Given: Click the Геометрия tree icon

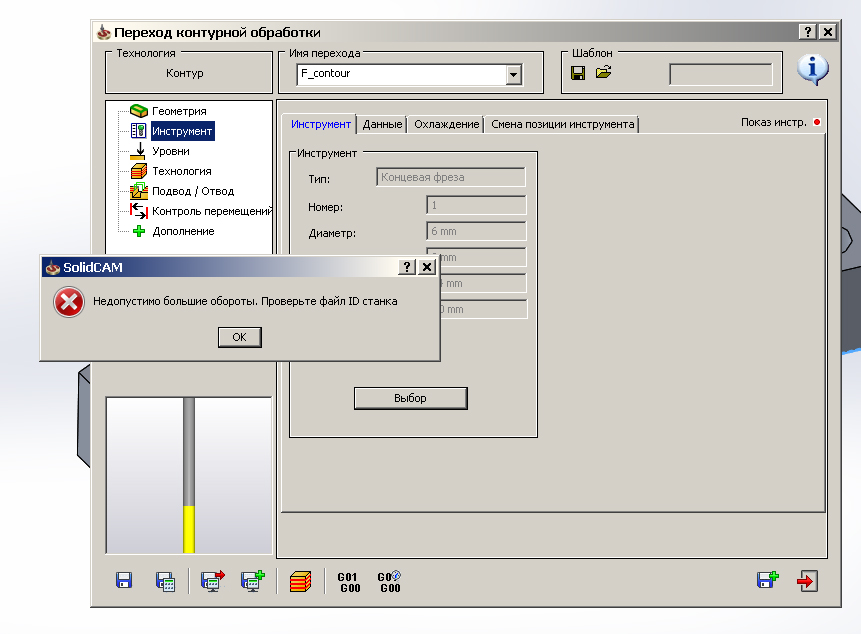Looking at the screenshot, I should [x=138, y=111].
